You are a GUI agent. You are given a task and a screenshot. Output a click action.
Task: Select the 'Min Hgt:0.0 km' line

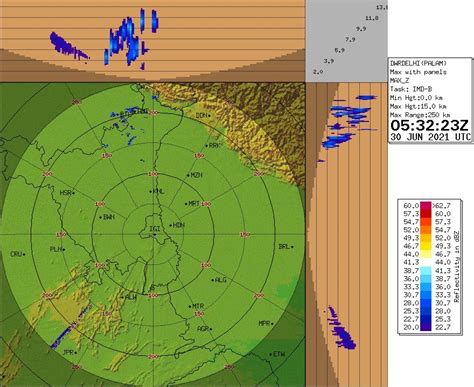416,98
